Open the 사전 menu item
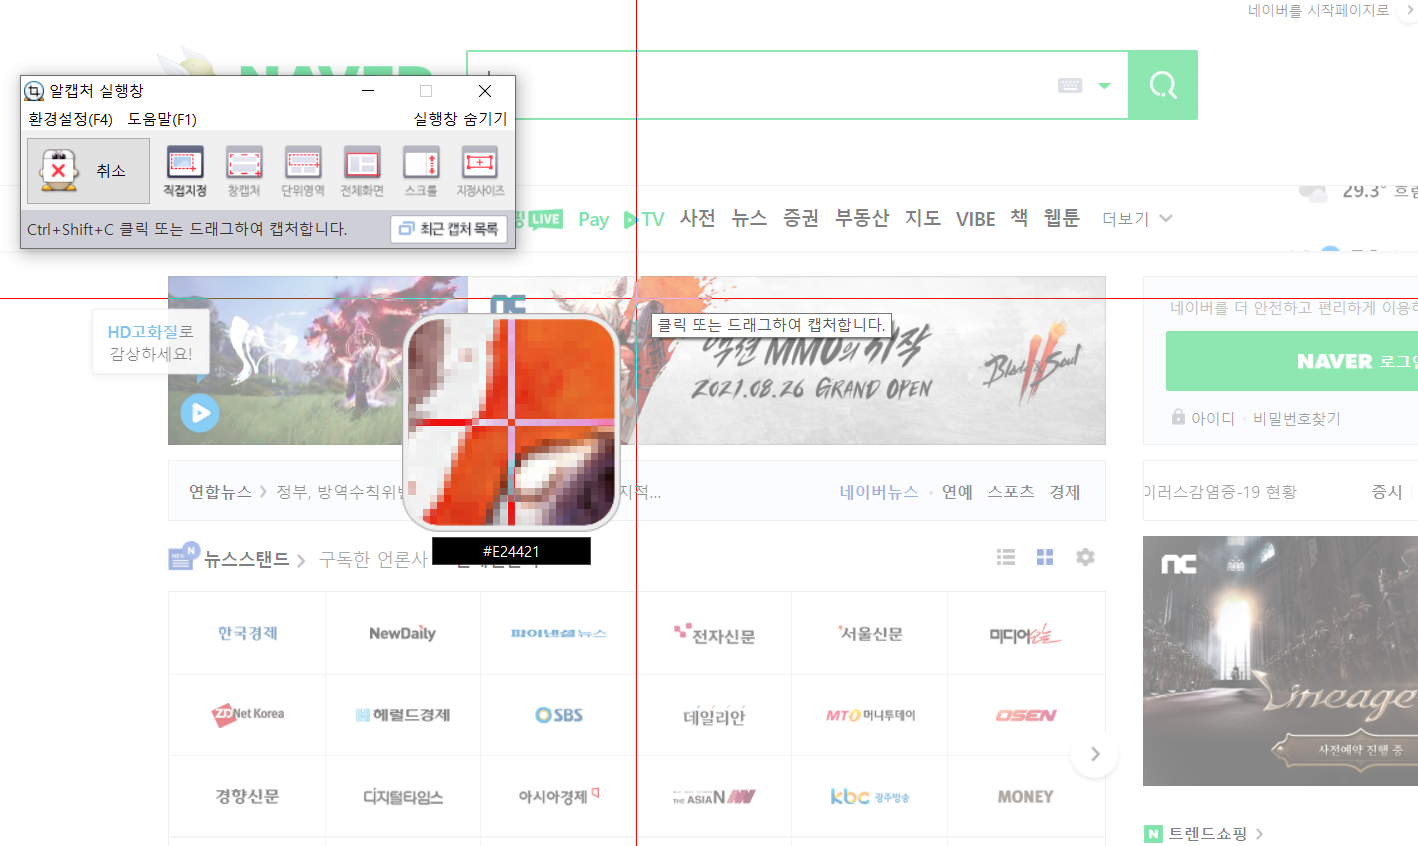This screenshot has height=846, width=1418. tap(698, 218)
